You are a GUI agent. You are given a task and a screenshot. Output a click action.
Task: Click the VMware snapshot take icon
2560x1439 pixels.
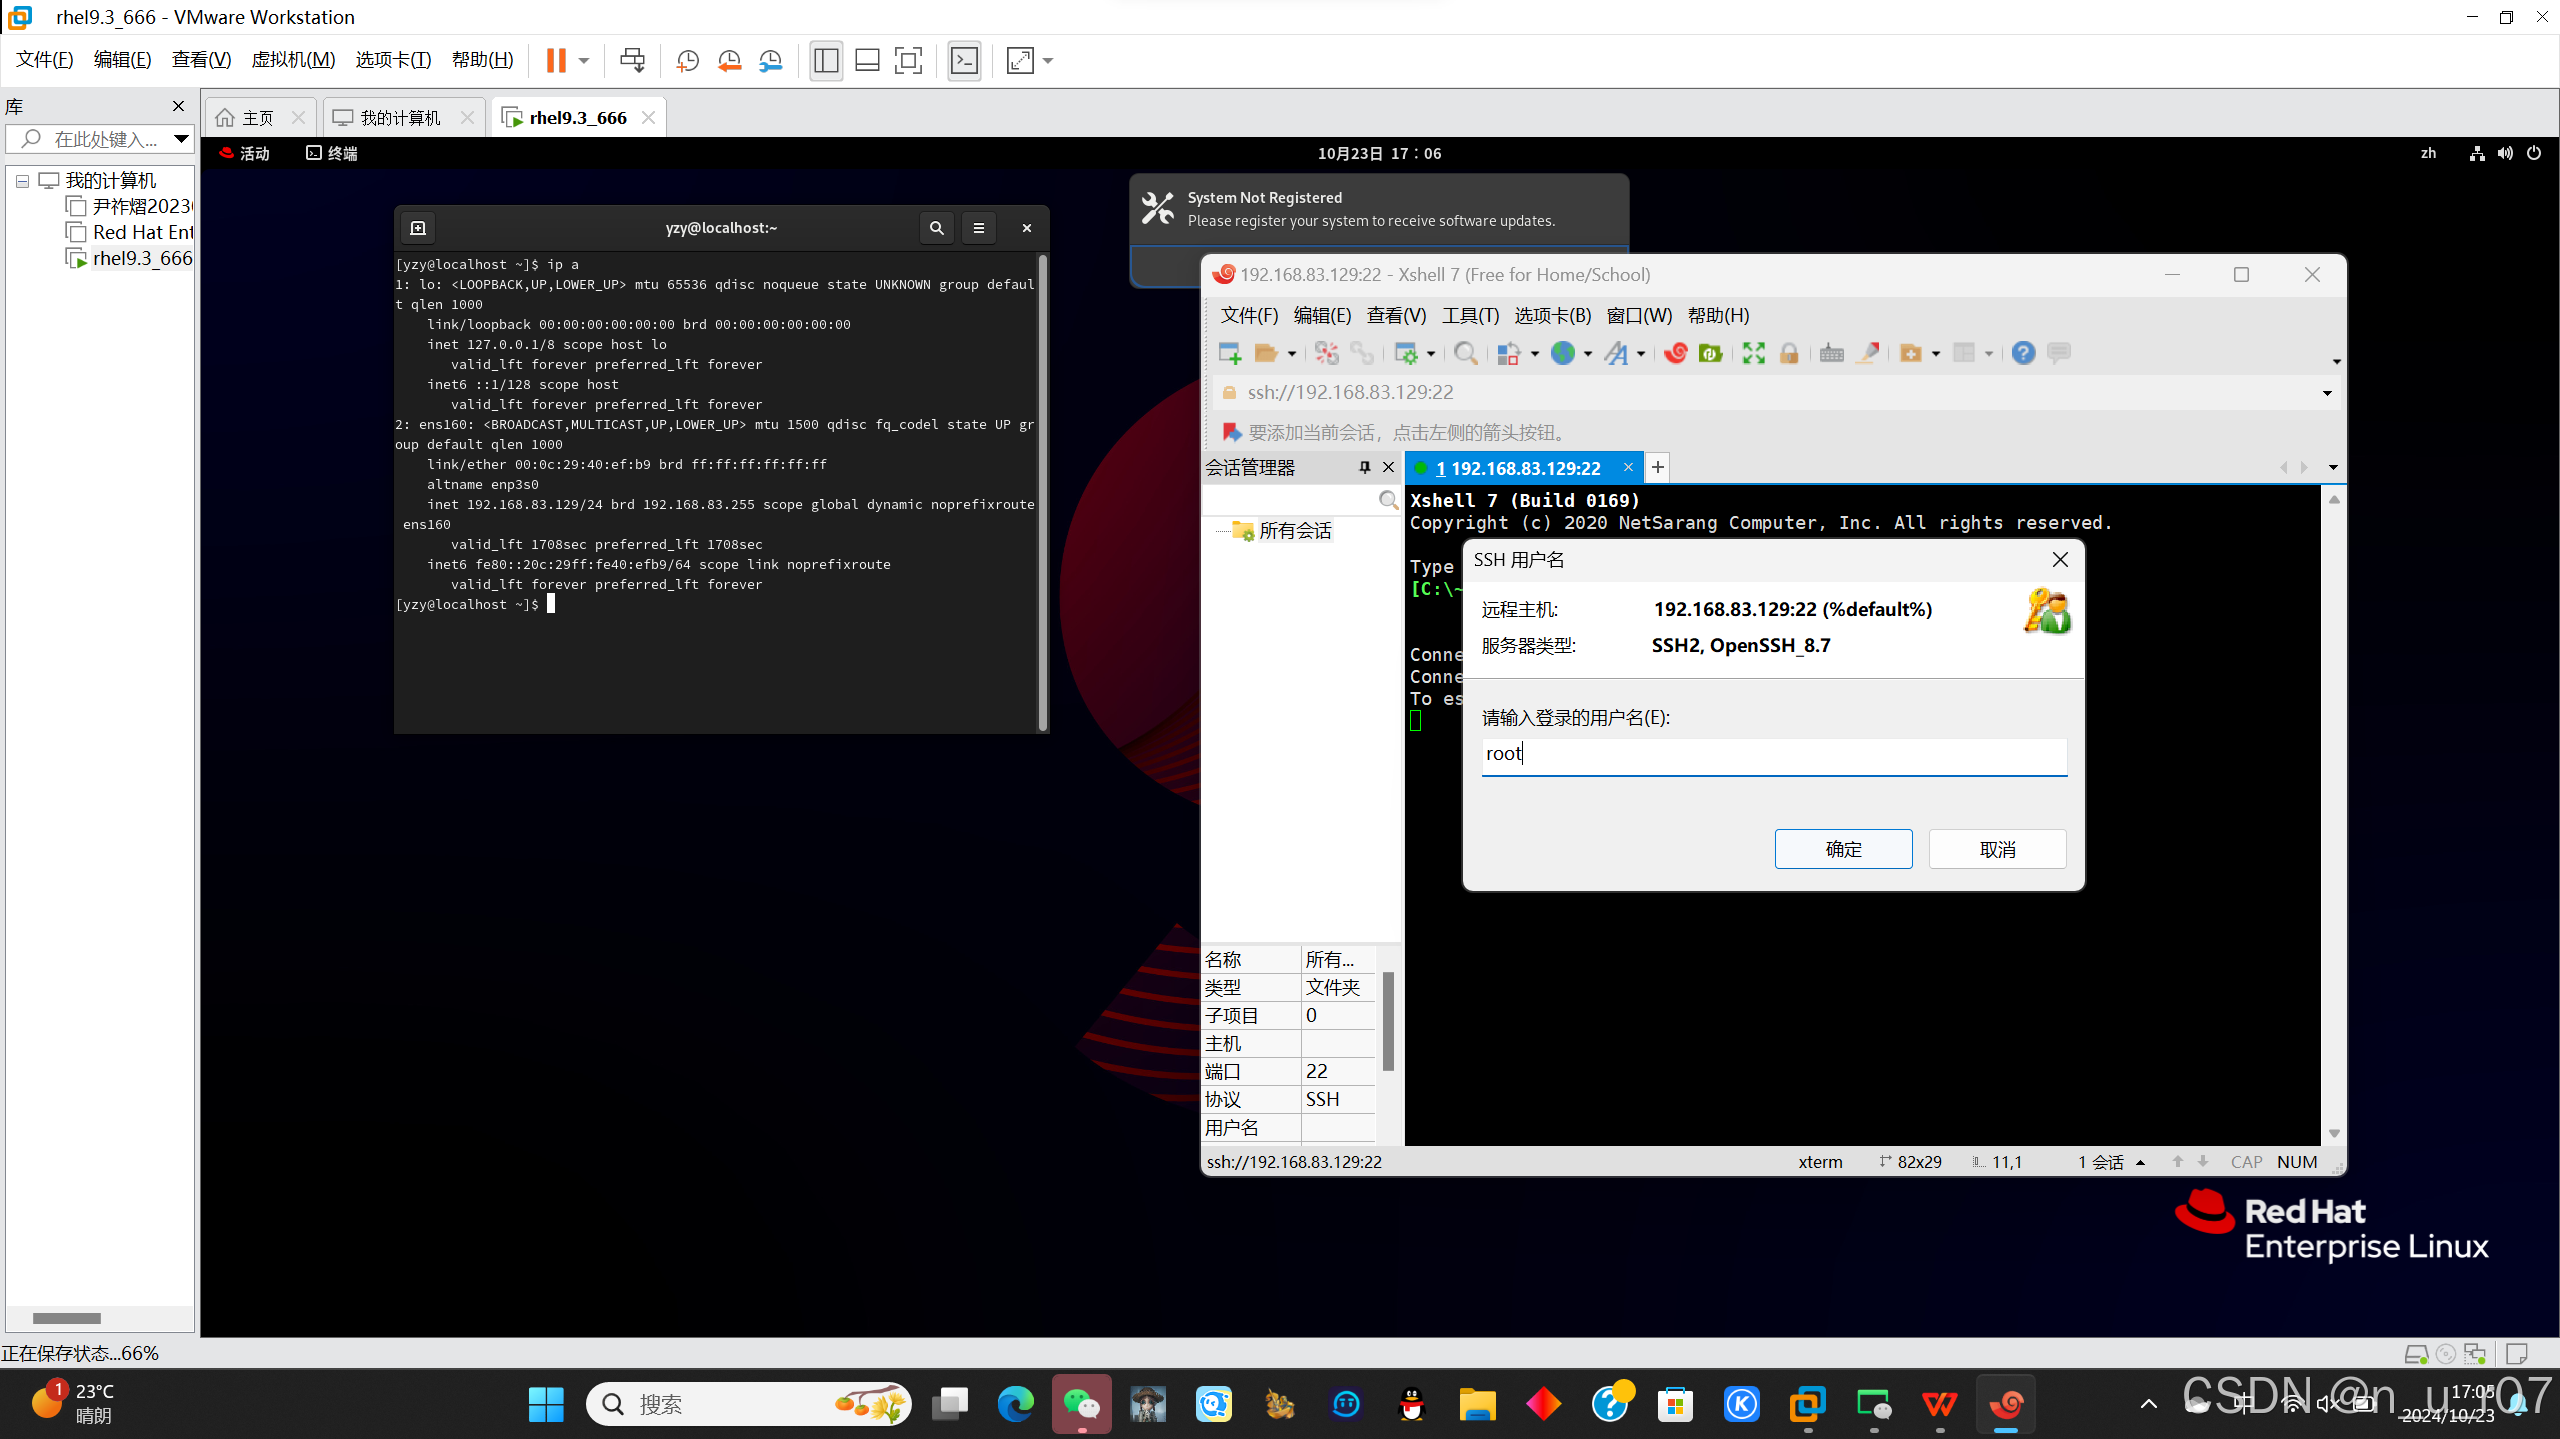pos(687,61)
